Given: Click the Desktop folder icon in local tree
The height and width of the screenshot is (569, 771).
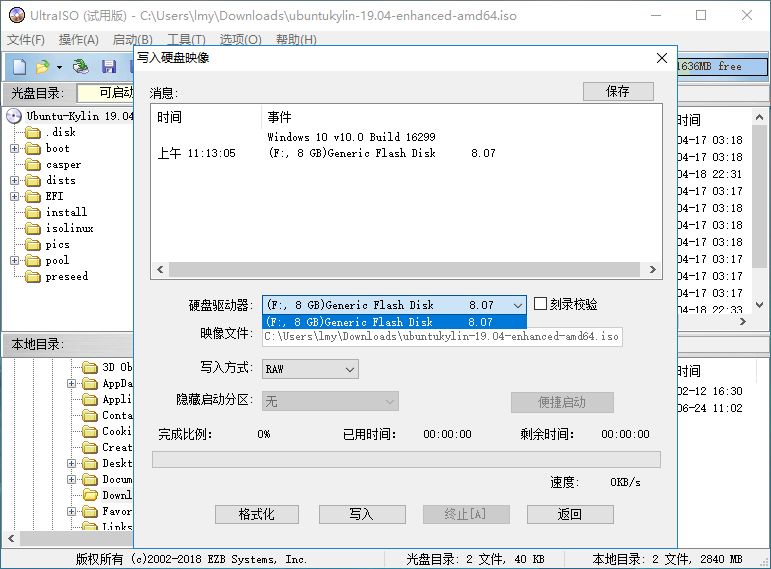Looking at the screenshot, I should 89,463.
